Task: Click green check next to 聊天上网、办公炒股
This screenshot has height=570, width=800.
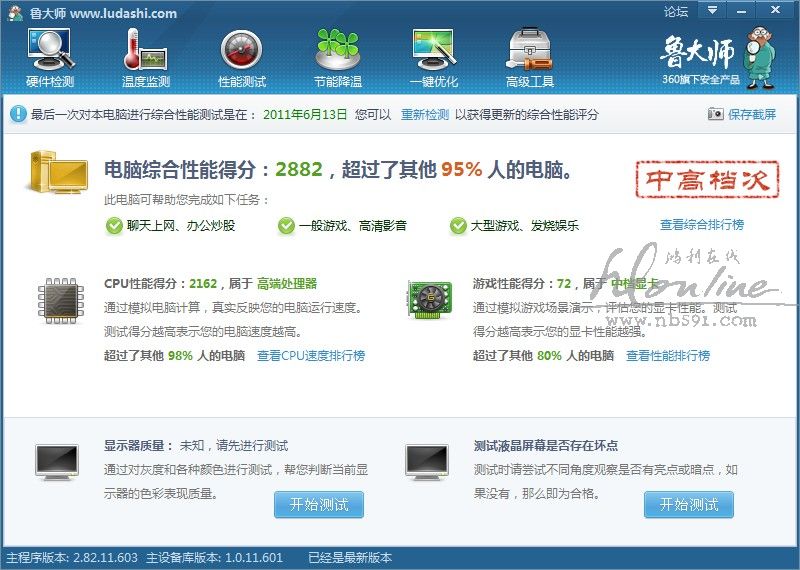Action: pyautogui.click(x=114, y=225)
